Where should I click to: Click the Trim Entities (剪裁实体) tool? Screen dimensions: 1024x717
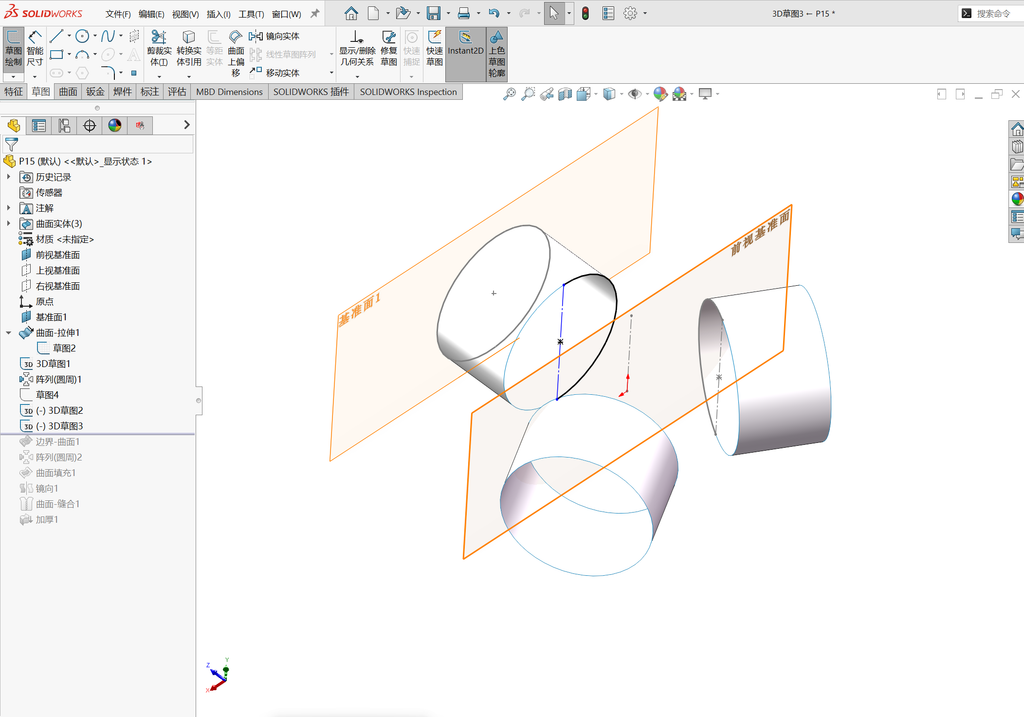(x=159, y=49)
